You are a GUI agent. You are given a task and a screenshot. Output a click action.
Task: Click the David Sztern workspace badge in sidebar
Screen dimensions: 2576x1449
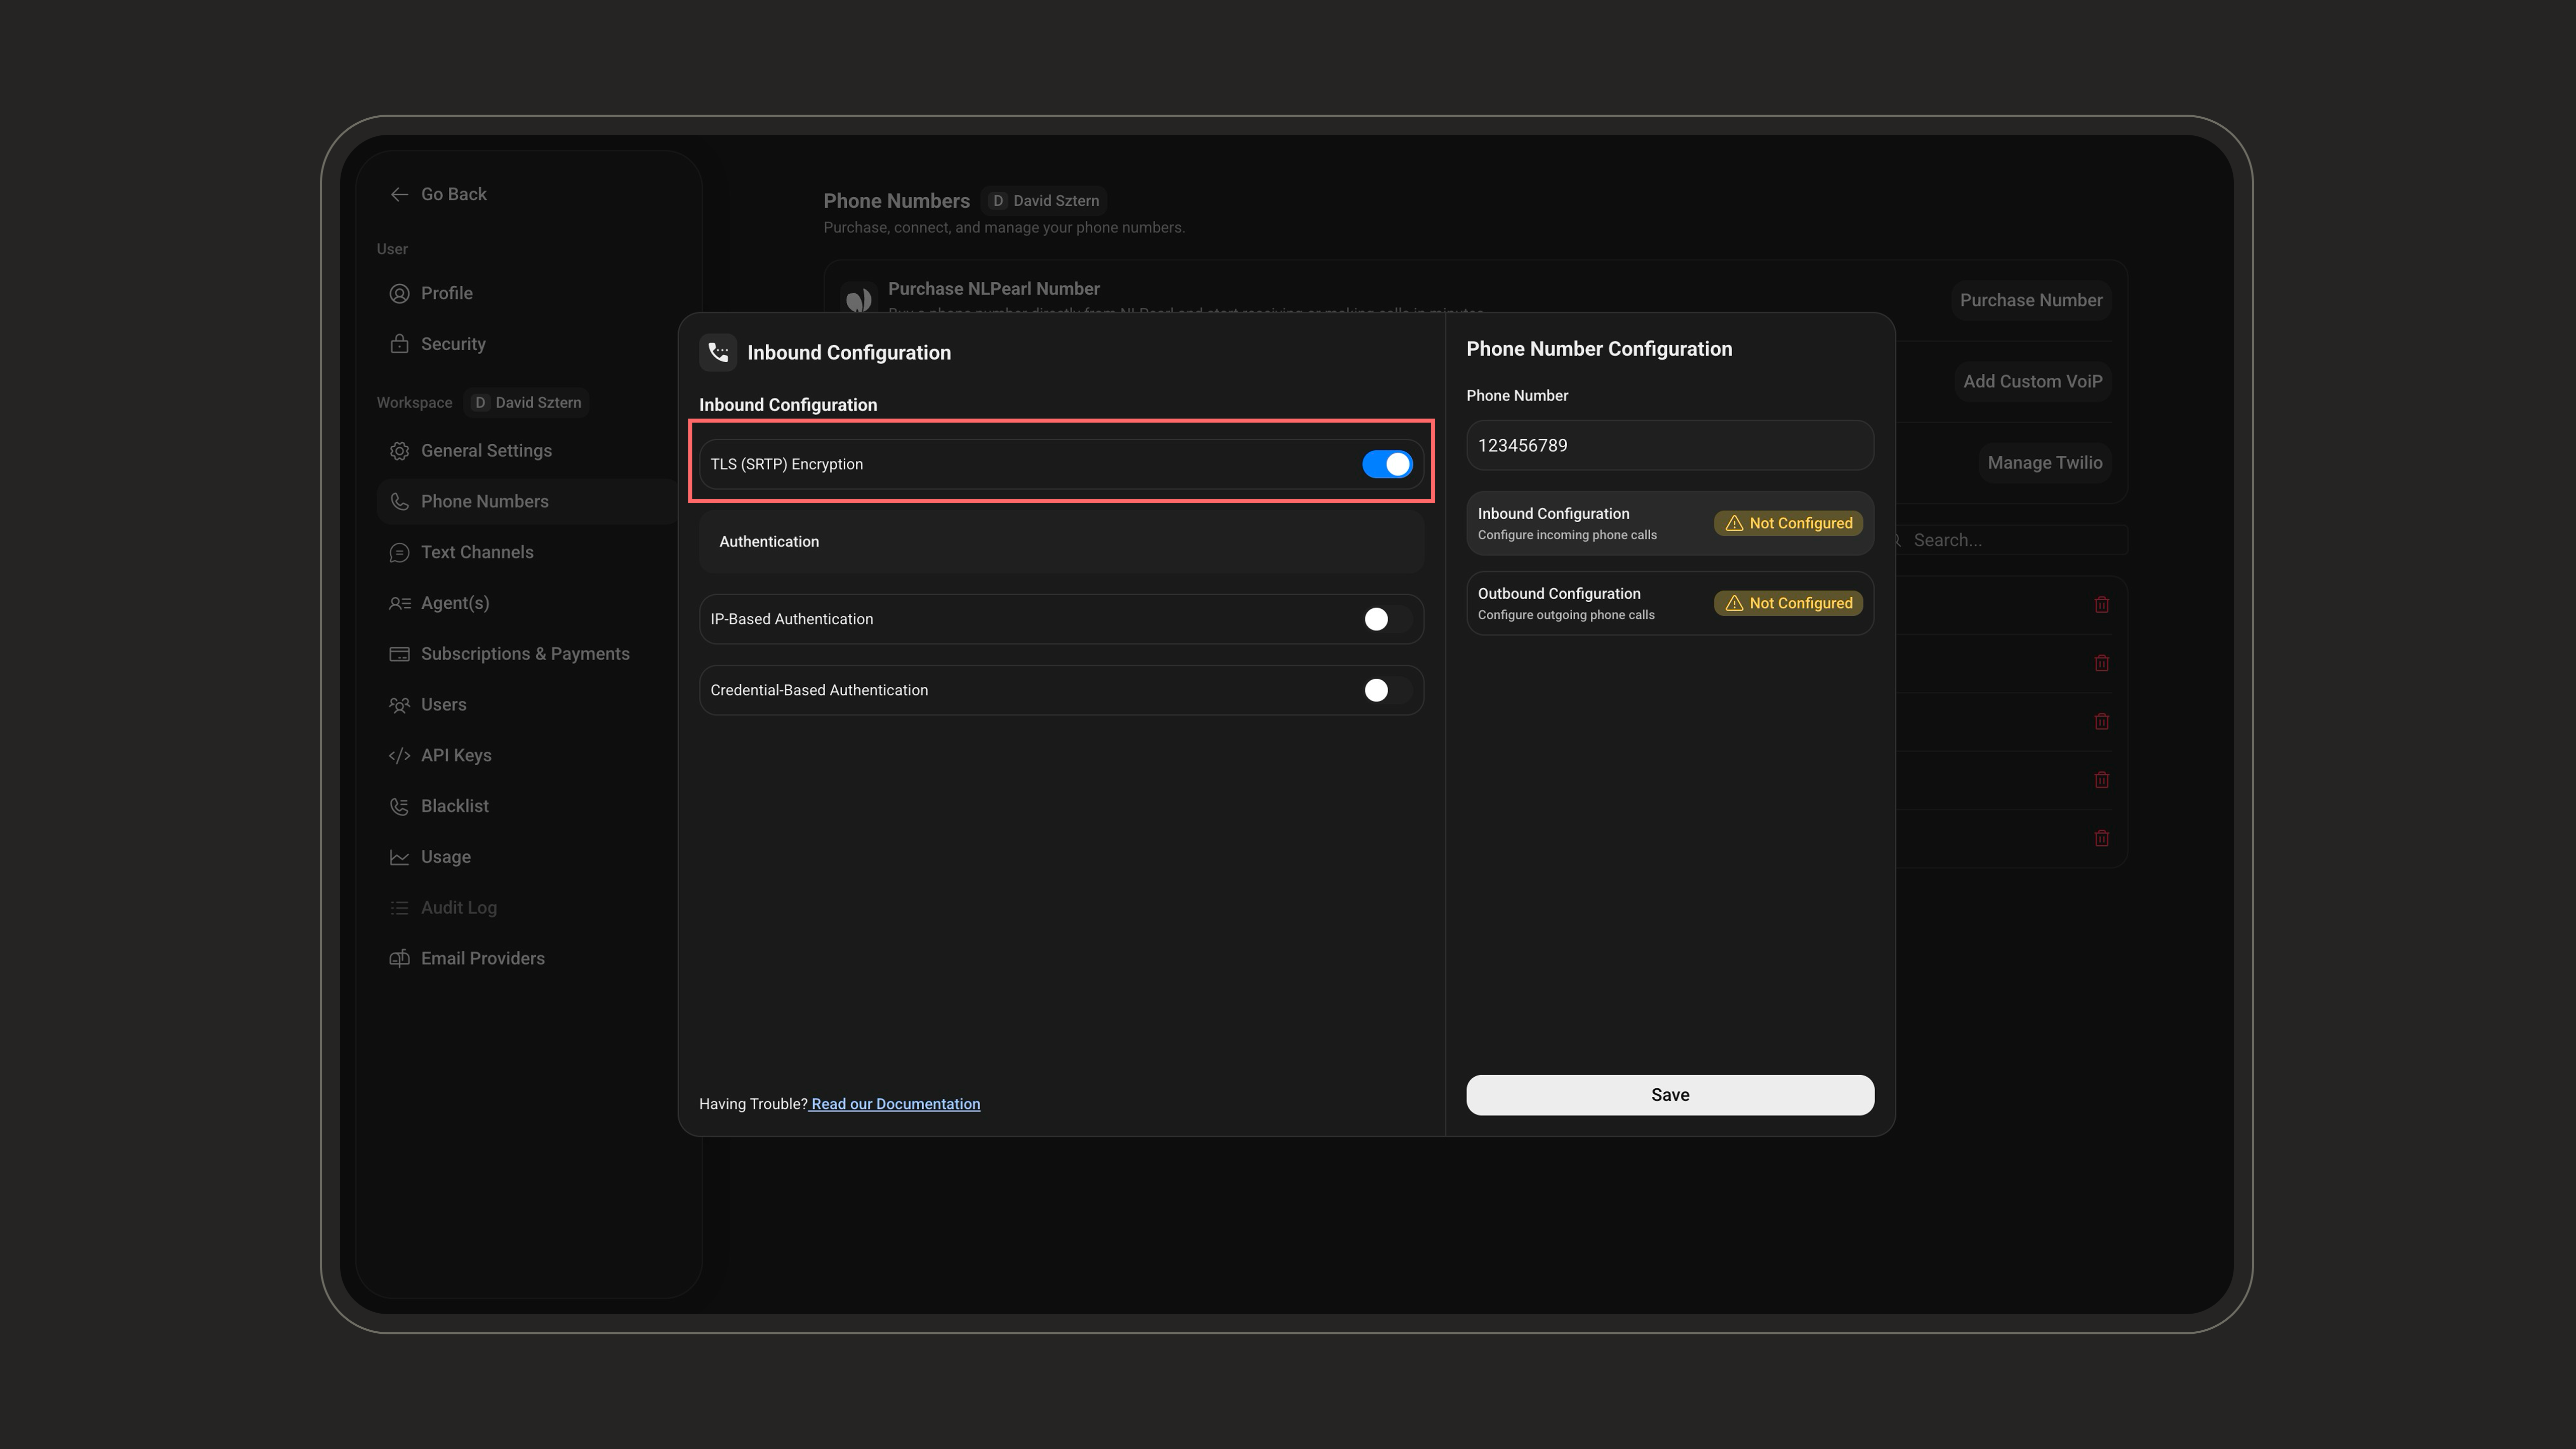pyautogui.click(x=527, y=403)
